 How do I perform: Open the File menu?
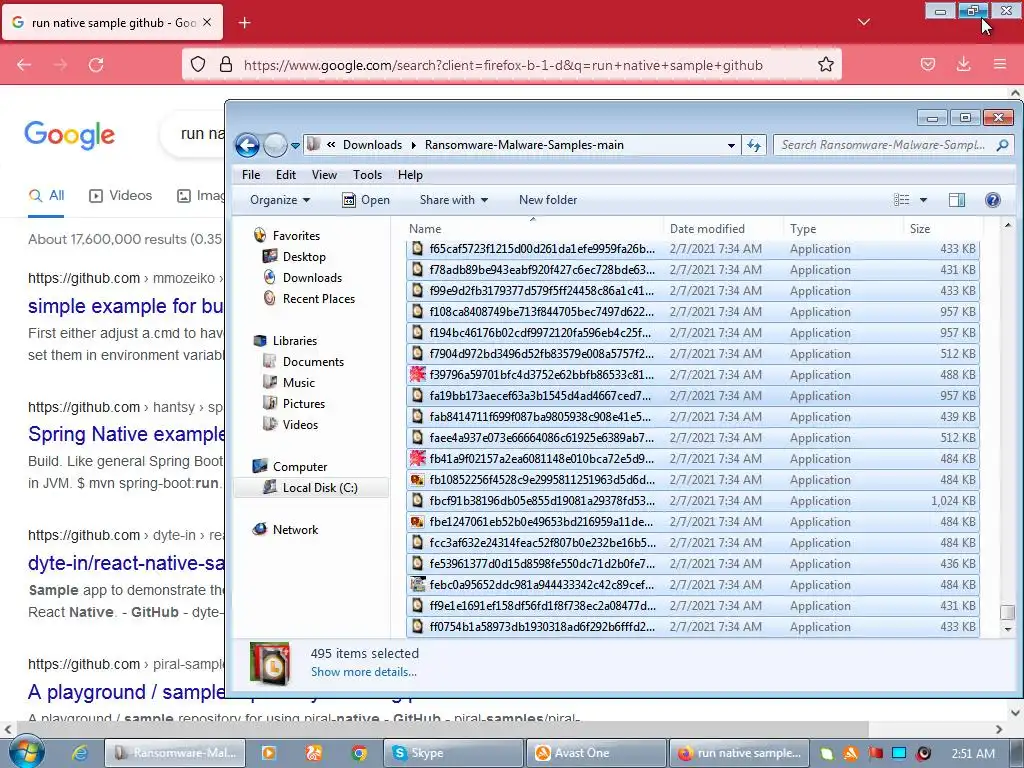[x=251, y=175]
